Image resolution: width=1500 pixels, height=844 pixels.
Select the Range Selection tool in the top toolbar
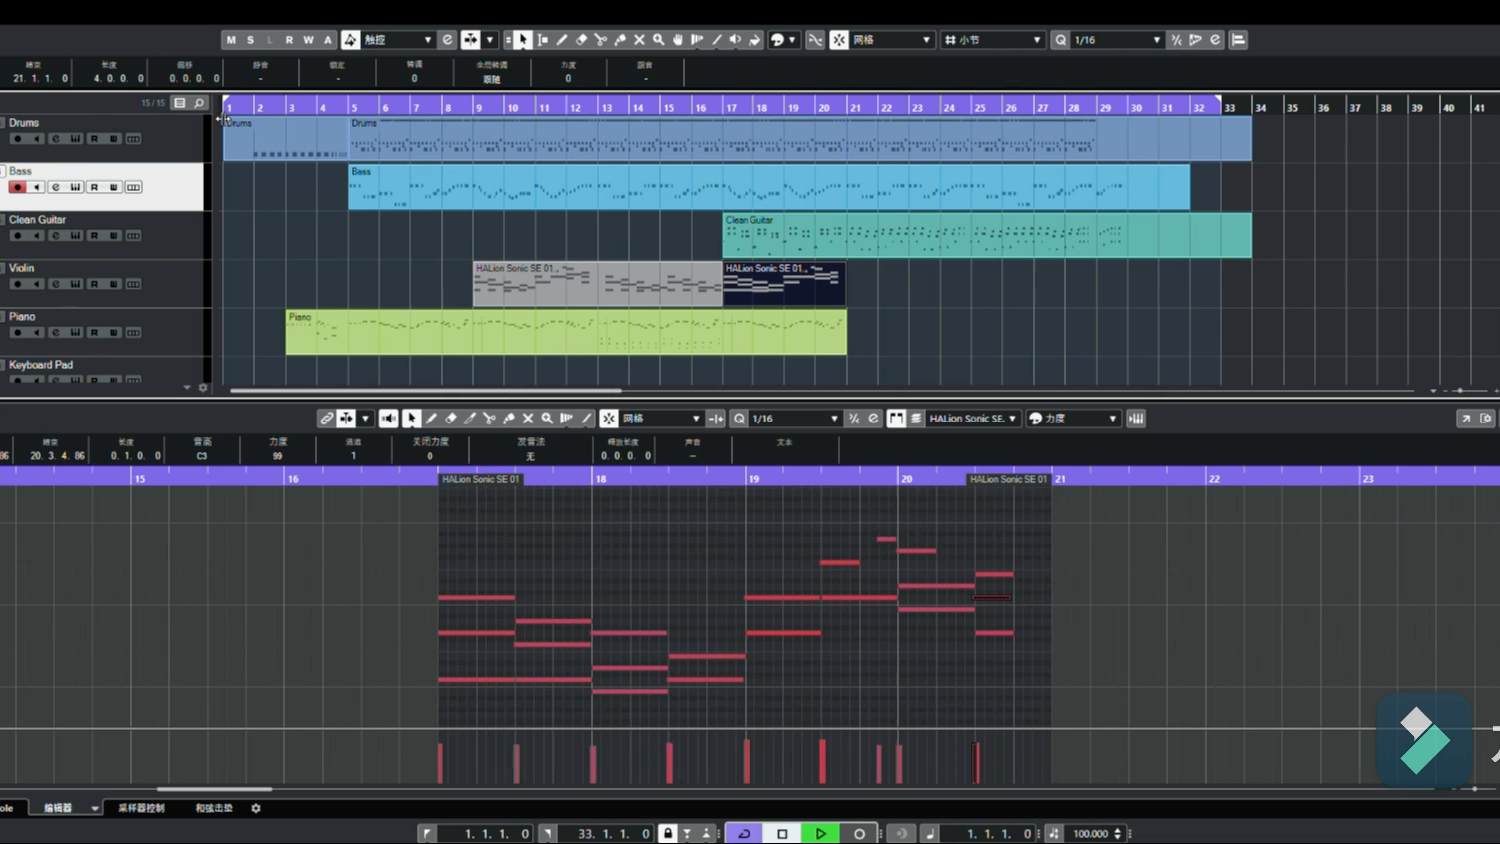[543, 40]
